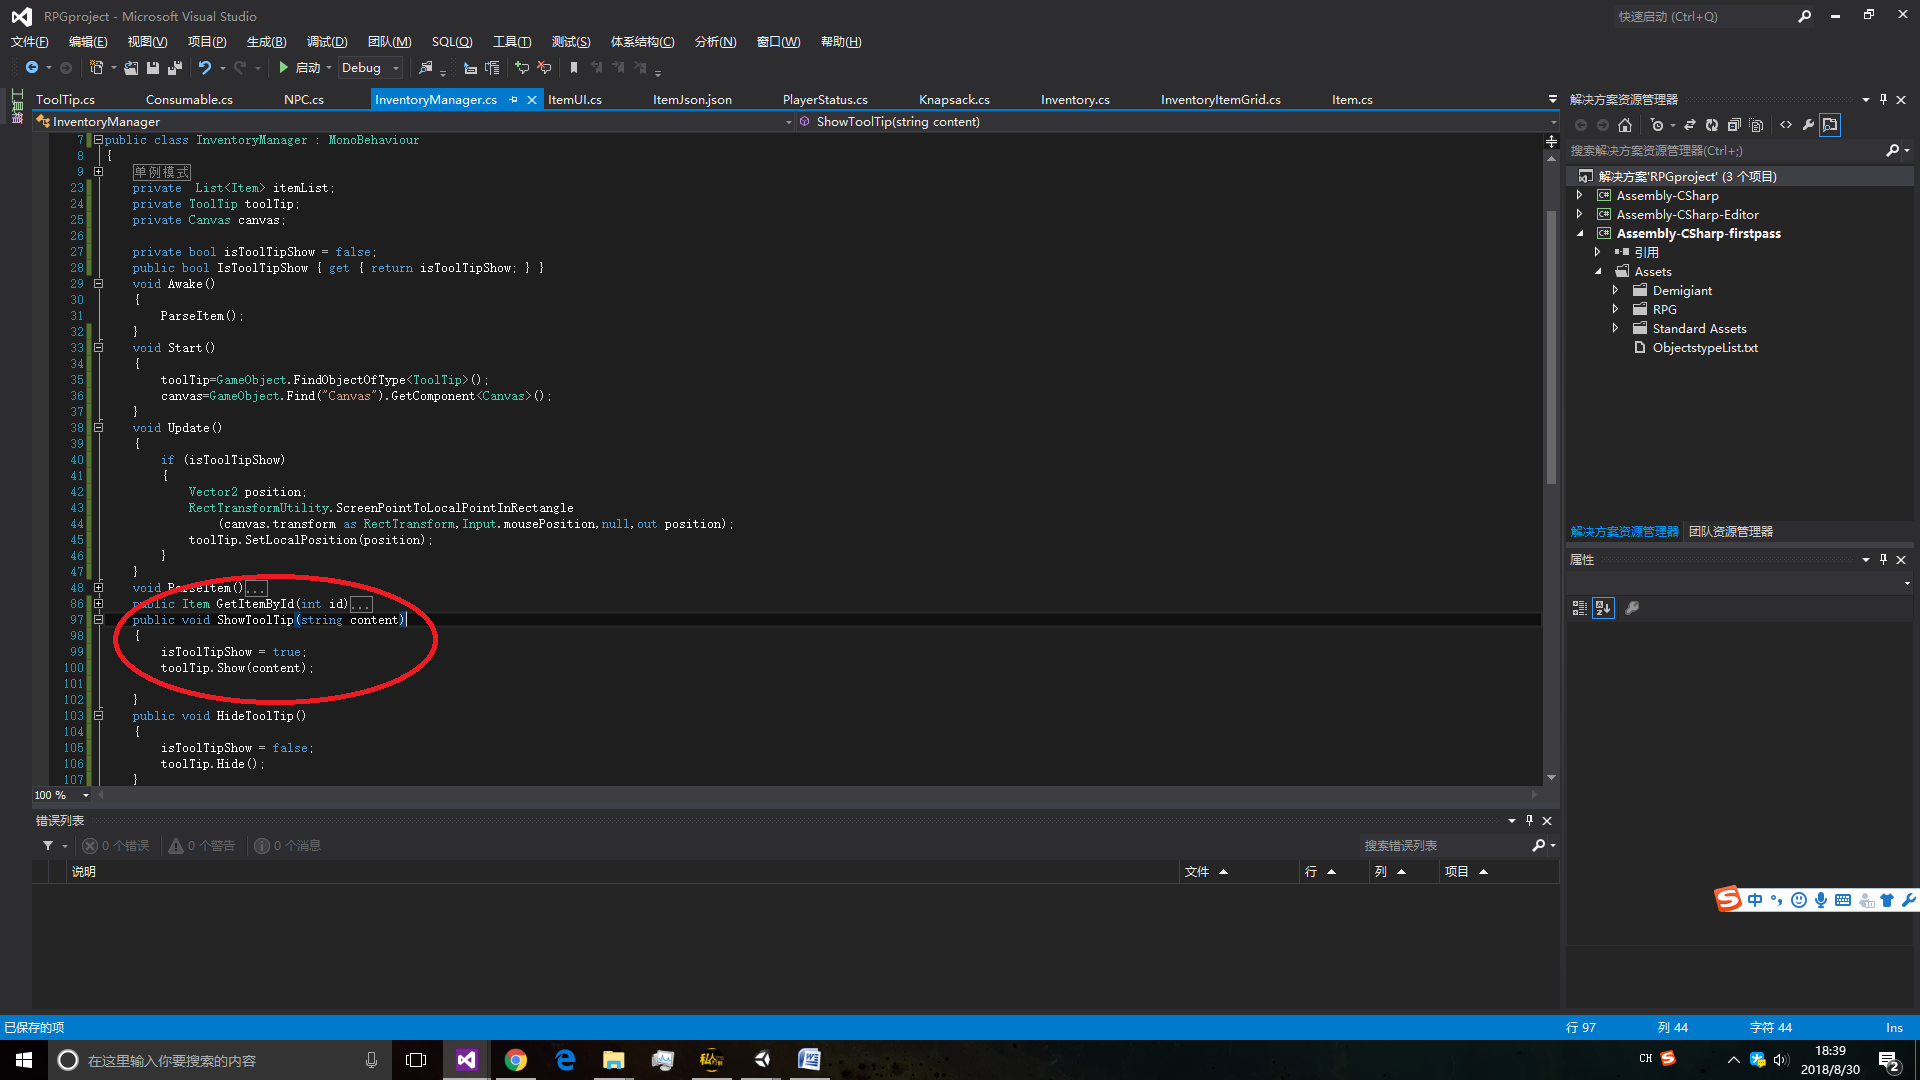Toggle the 0 个错误 errors filter
This screenshot has height=1080, width=1920.
click(x=116, y=846)
